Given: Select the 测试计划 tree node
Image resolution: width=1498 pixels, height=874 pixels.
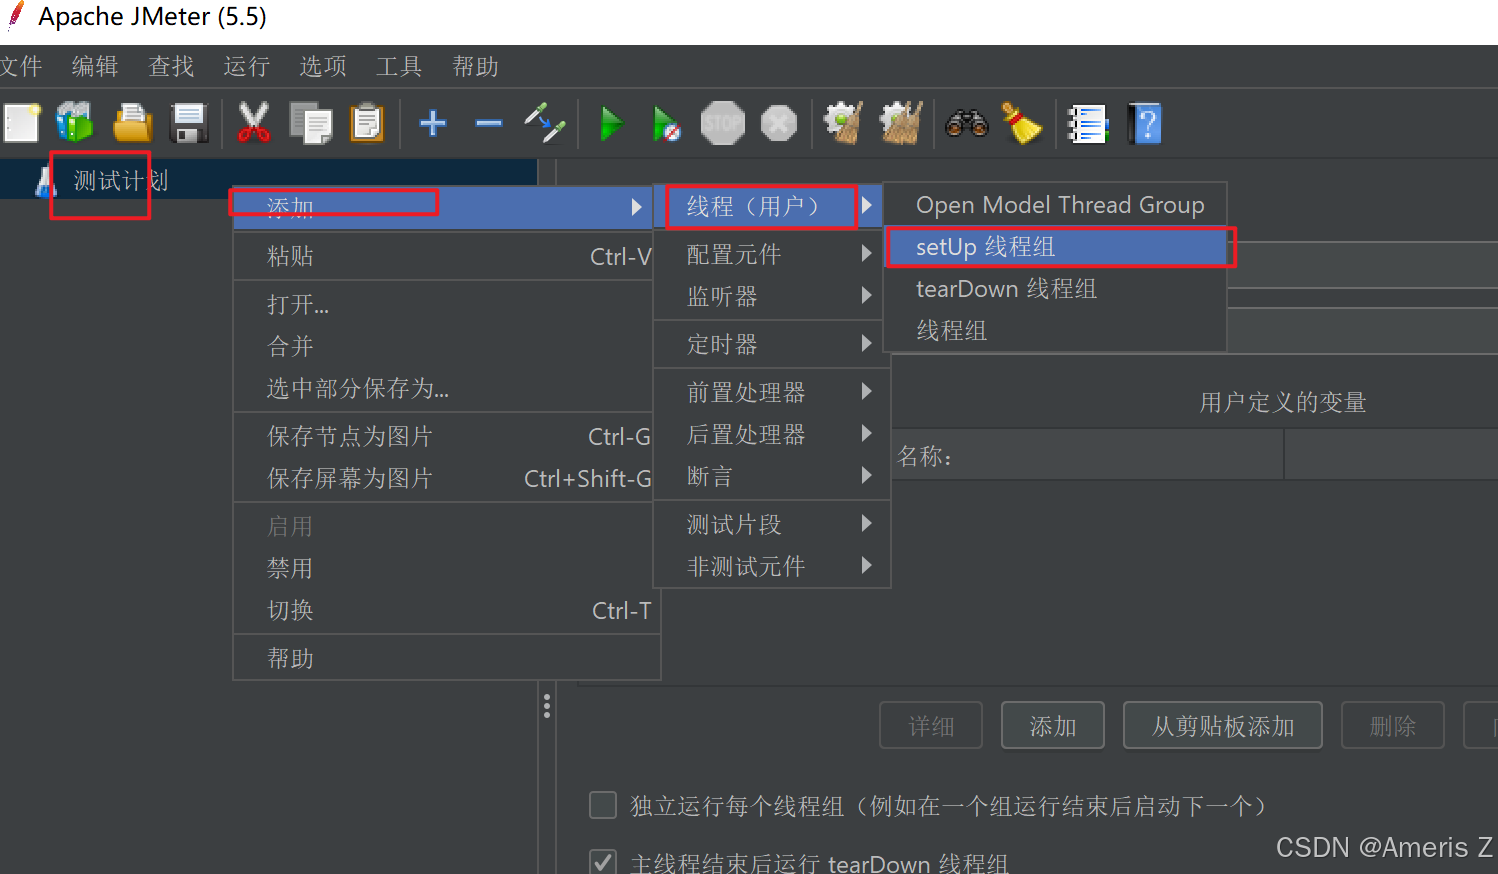Looking at the screenshot, I should pyautogui.click(x=120, y=181).
